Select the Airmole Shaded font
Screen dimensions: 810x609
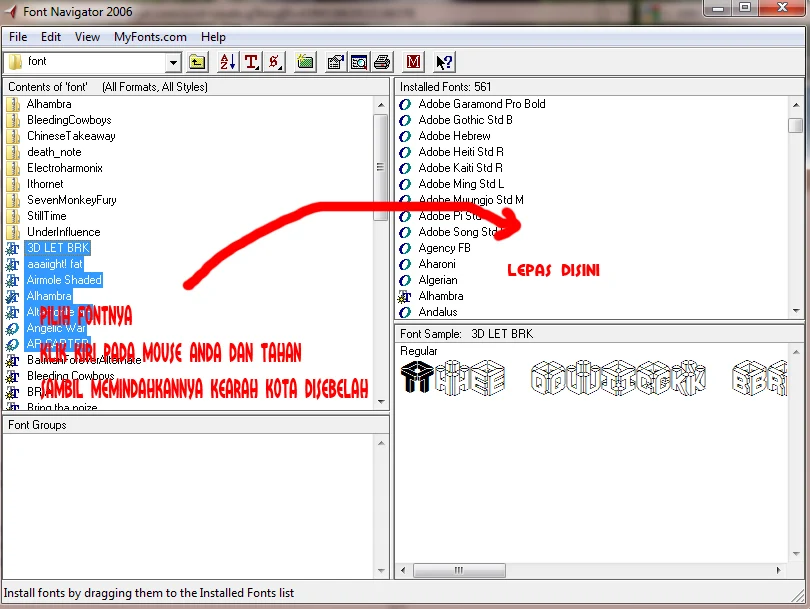click(64, 280)
